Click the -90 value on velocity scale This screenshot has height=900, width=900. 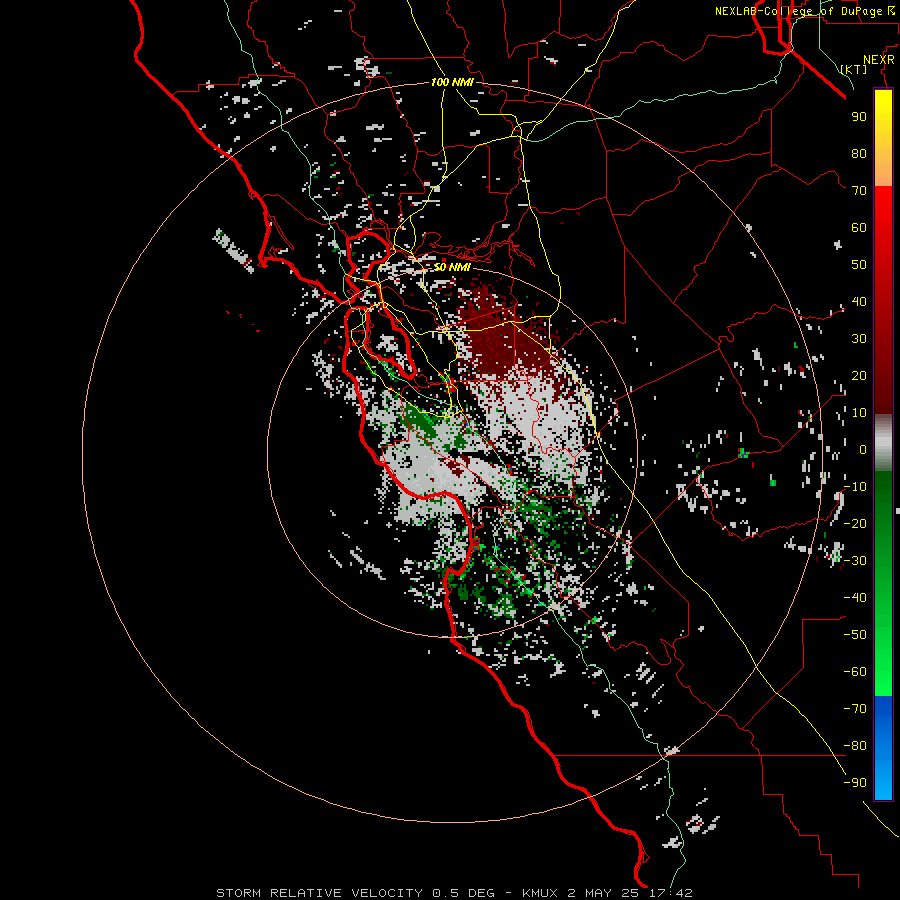click(855, 783)
